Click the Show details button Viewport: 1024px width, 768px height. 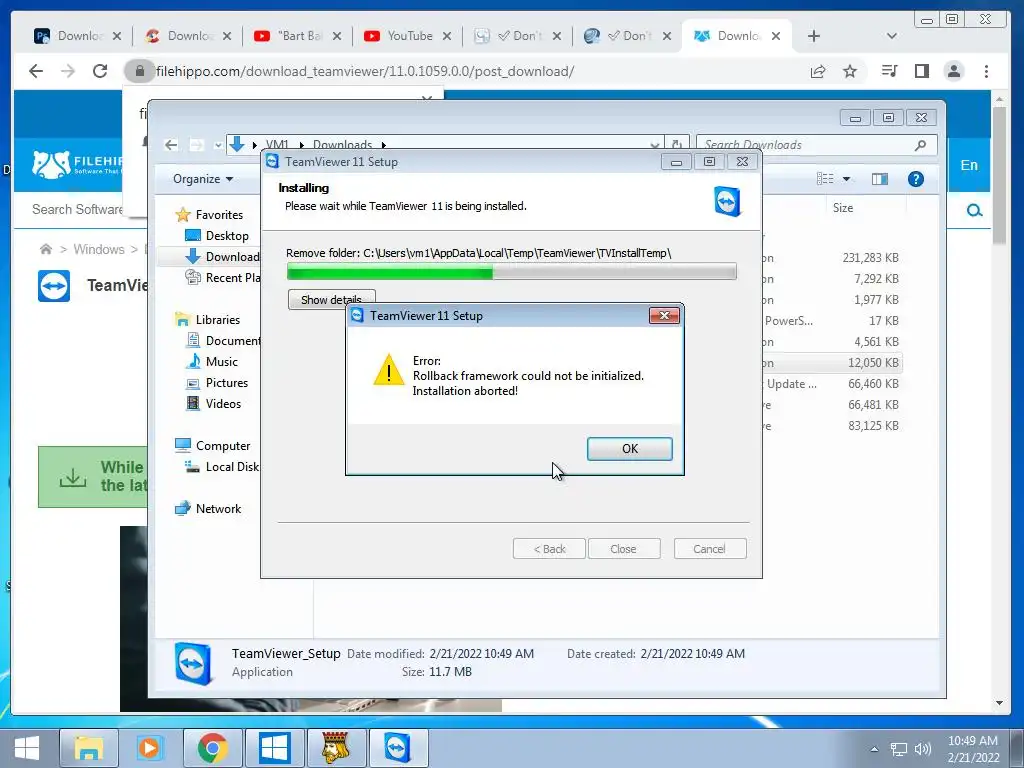point(331,299)
